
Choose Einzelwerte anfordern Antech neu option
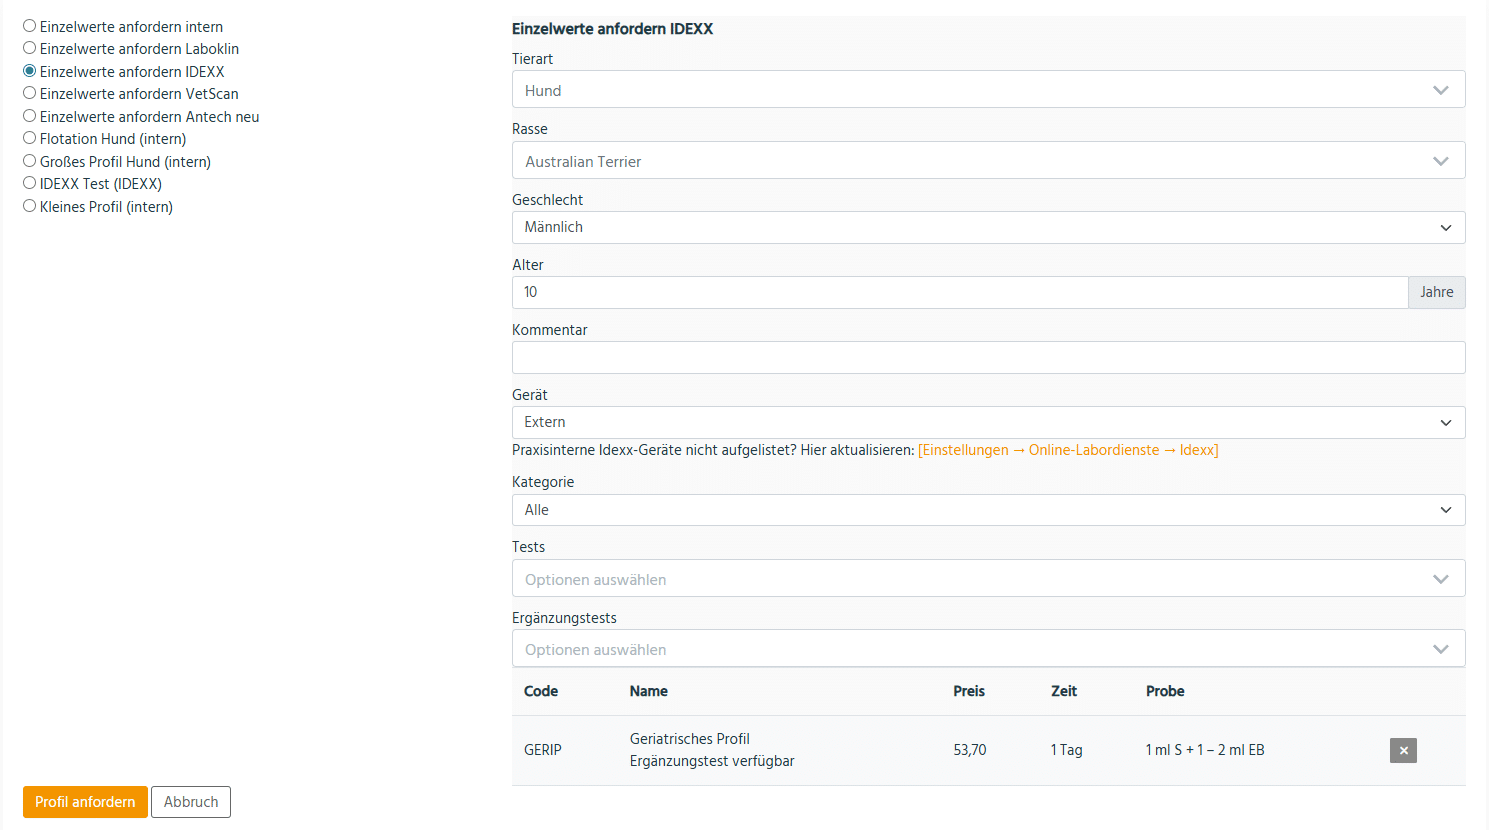pos(30,116)
